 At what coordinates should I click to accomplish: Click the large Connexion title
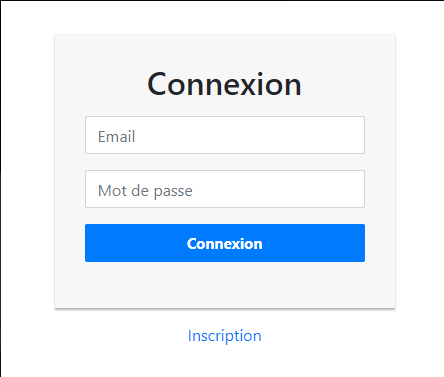click(x=224, y=84)
